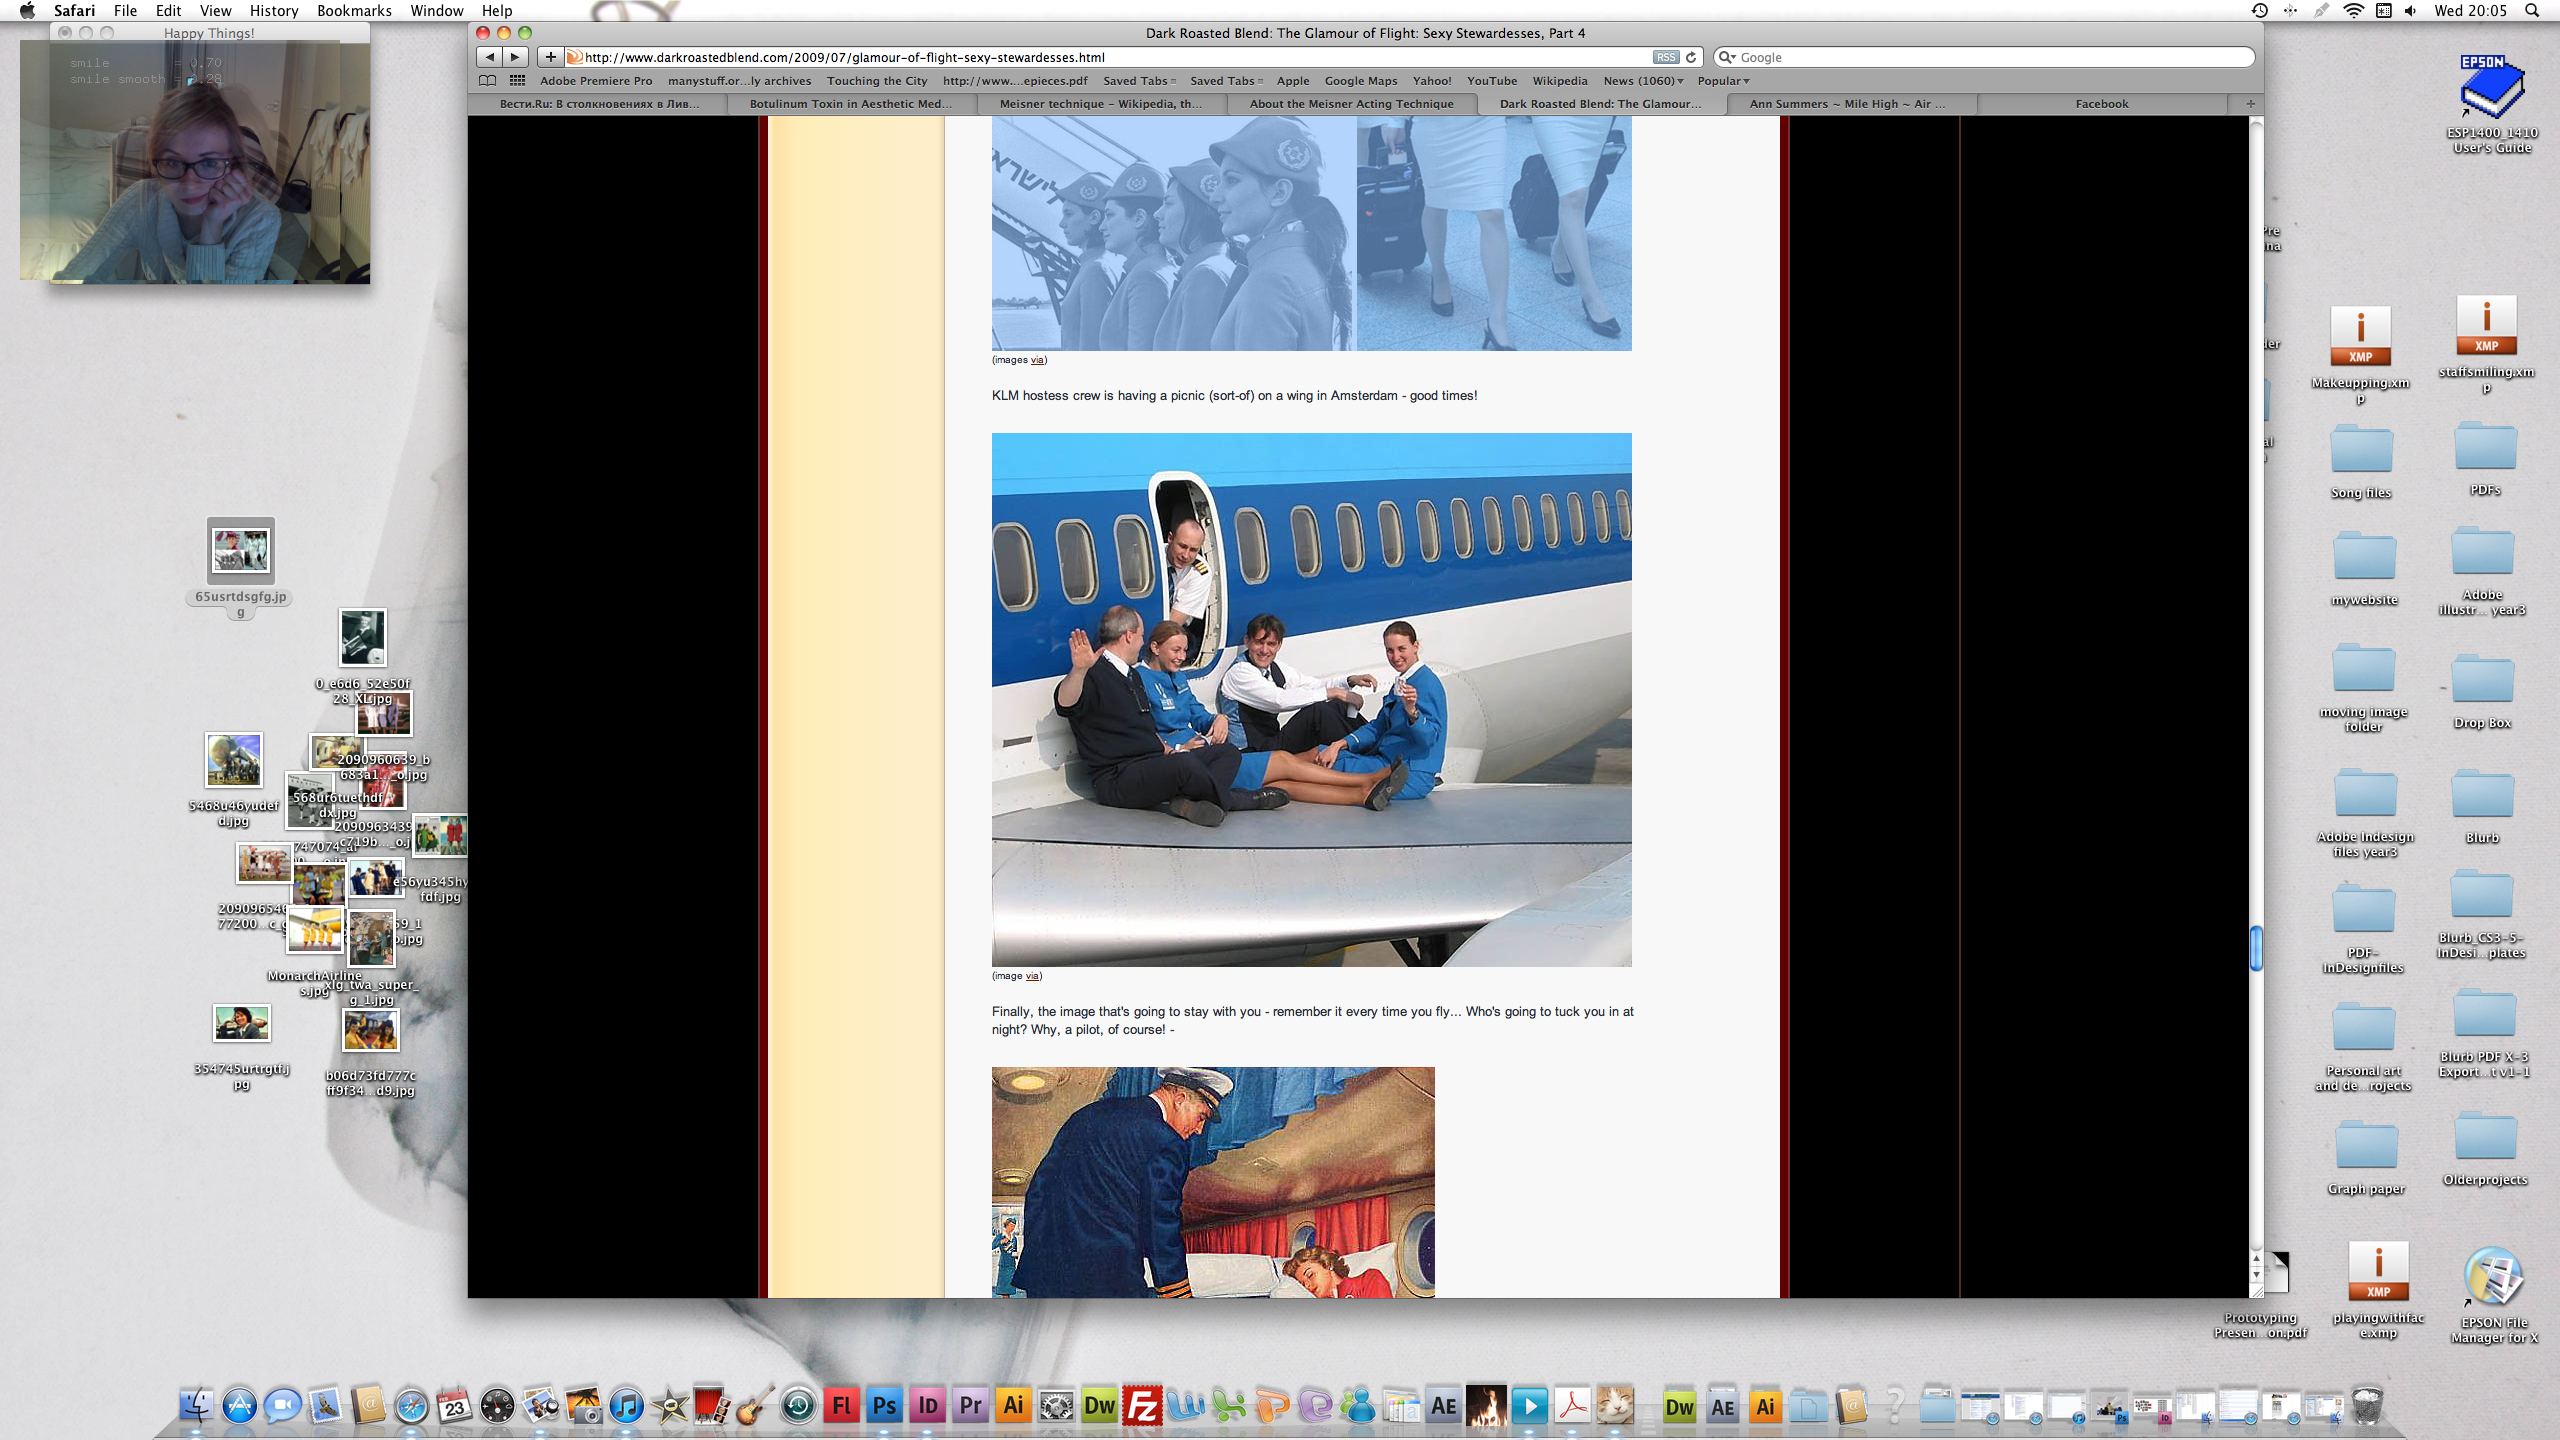2560x1440 pixels.
Task: Click the 'via' link under the KLM photo
Action: click(1032, 976)
